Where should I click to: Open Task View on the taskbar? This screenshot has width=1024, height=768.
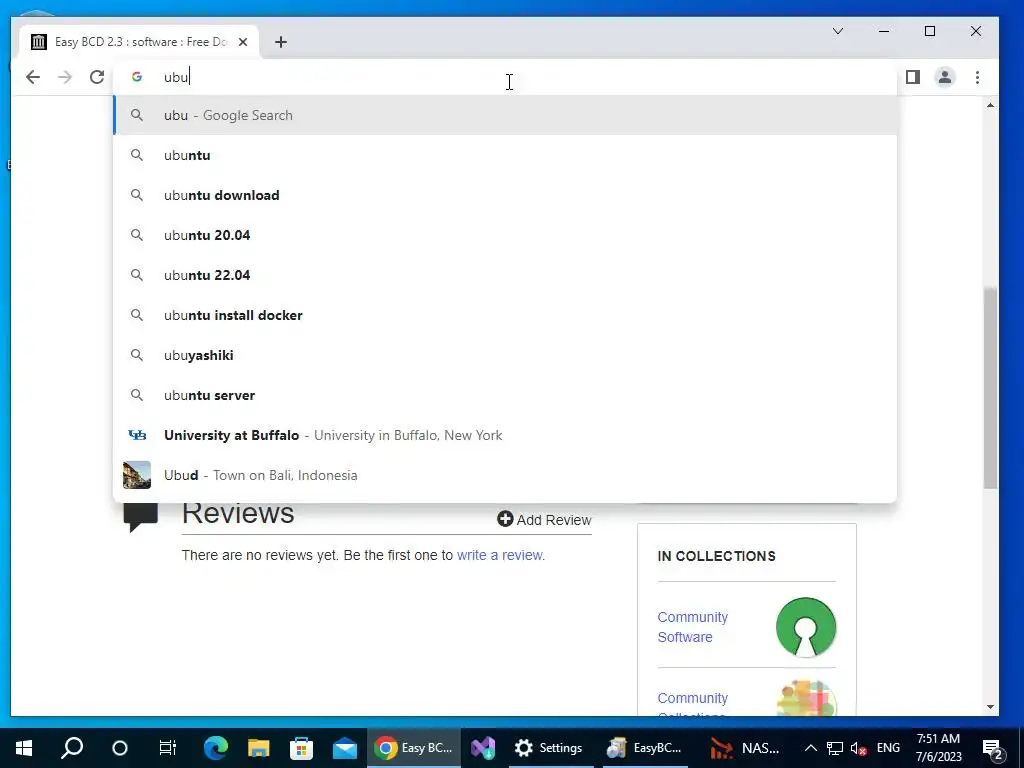[168, 748]
